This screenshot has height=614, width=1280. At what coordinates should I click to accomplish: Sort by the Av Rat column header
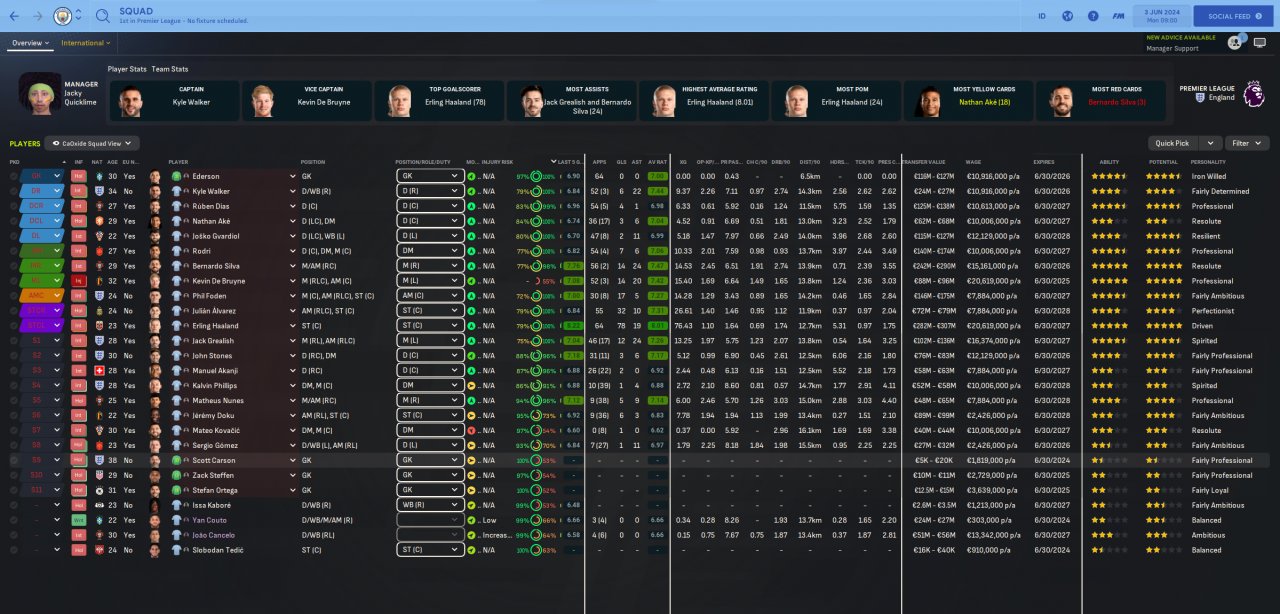656,161
